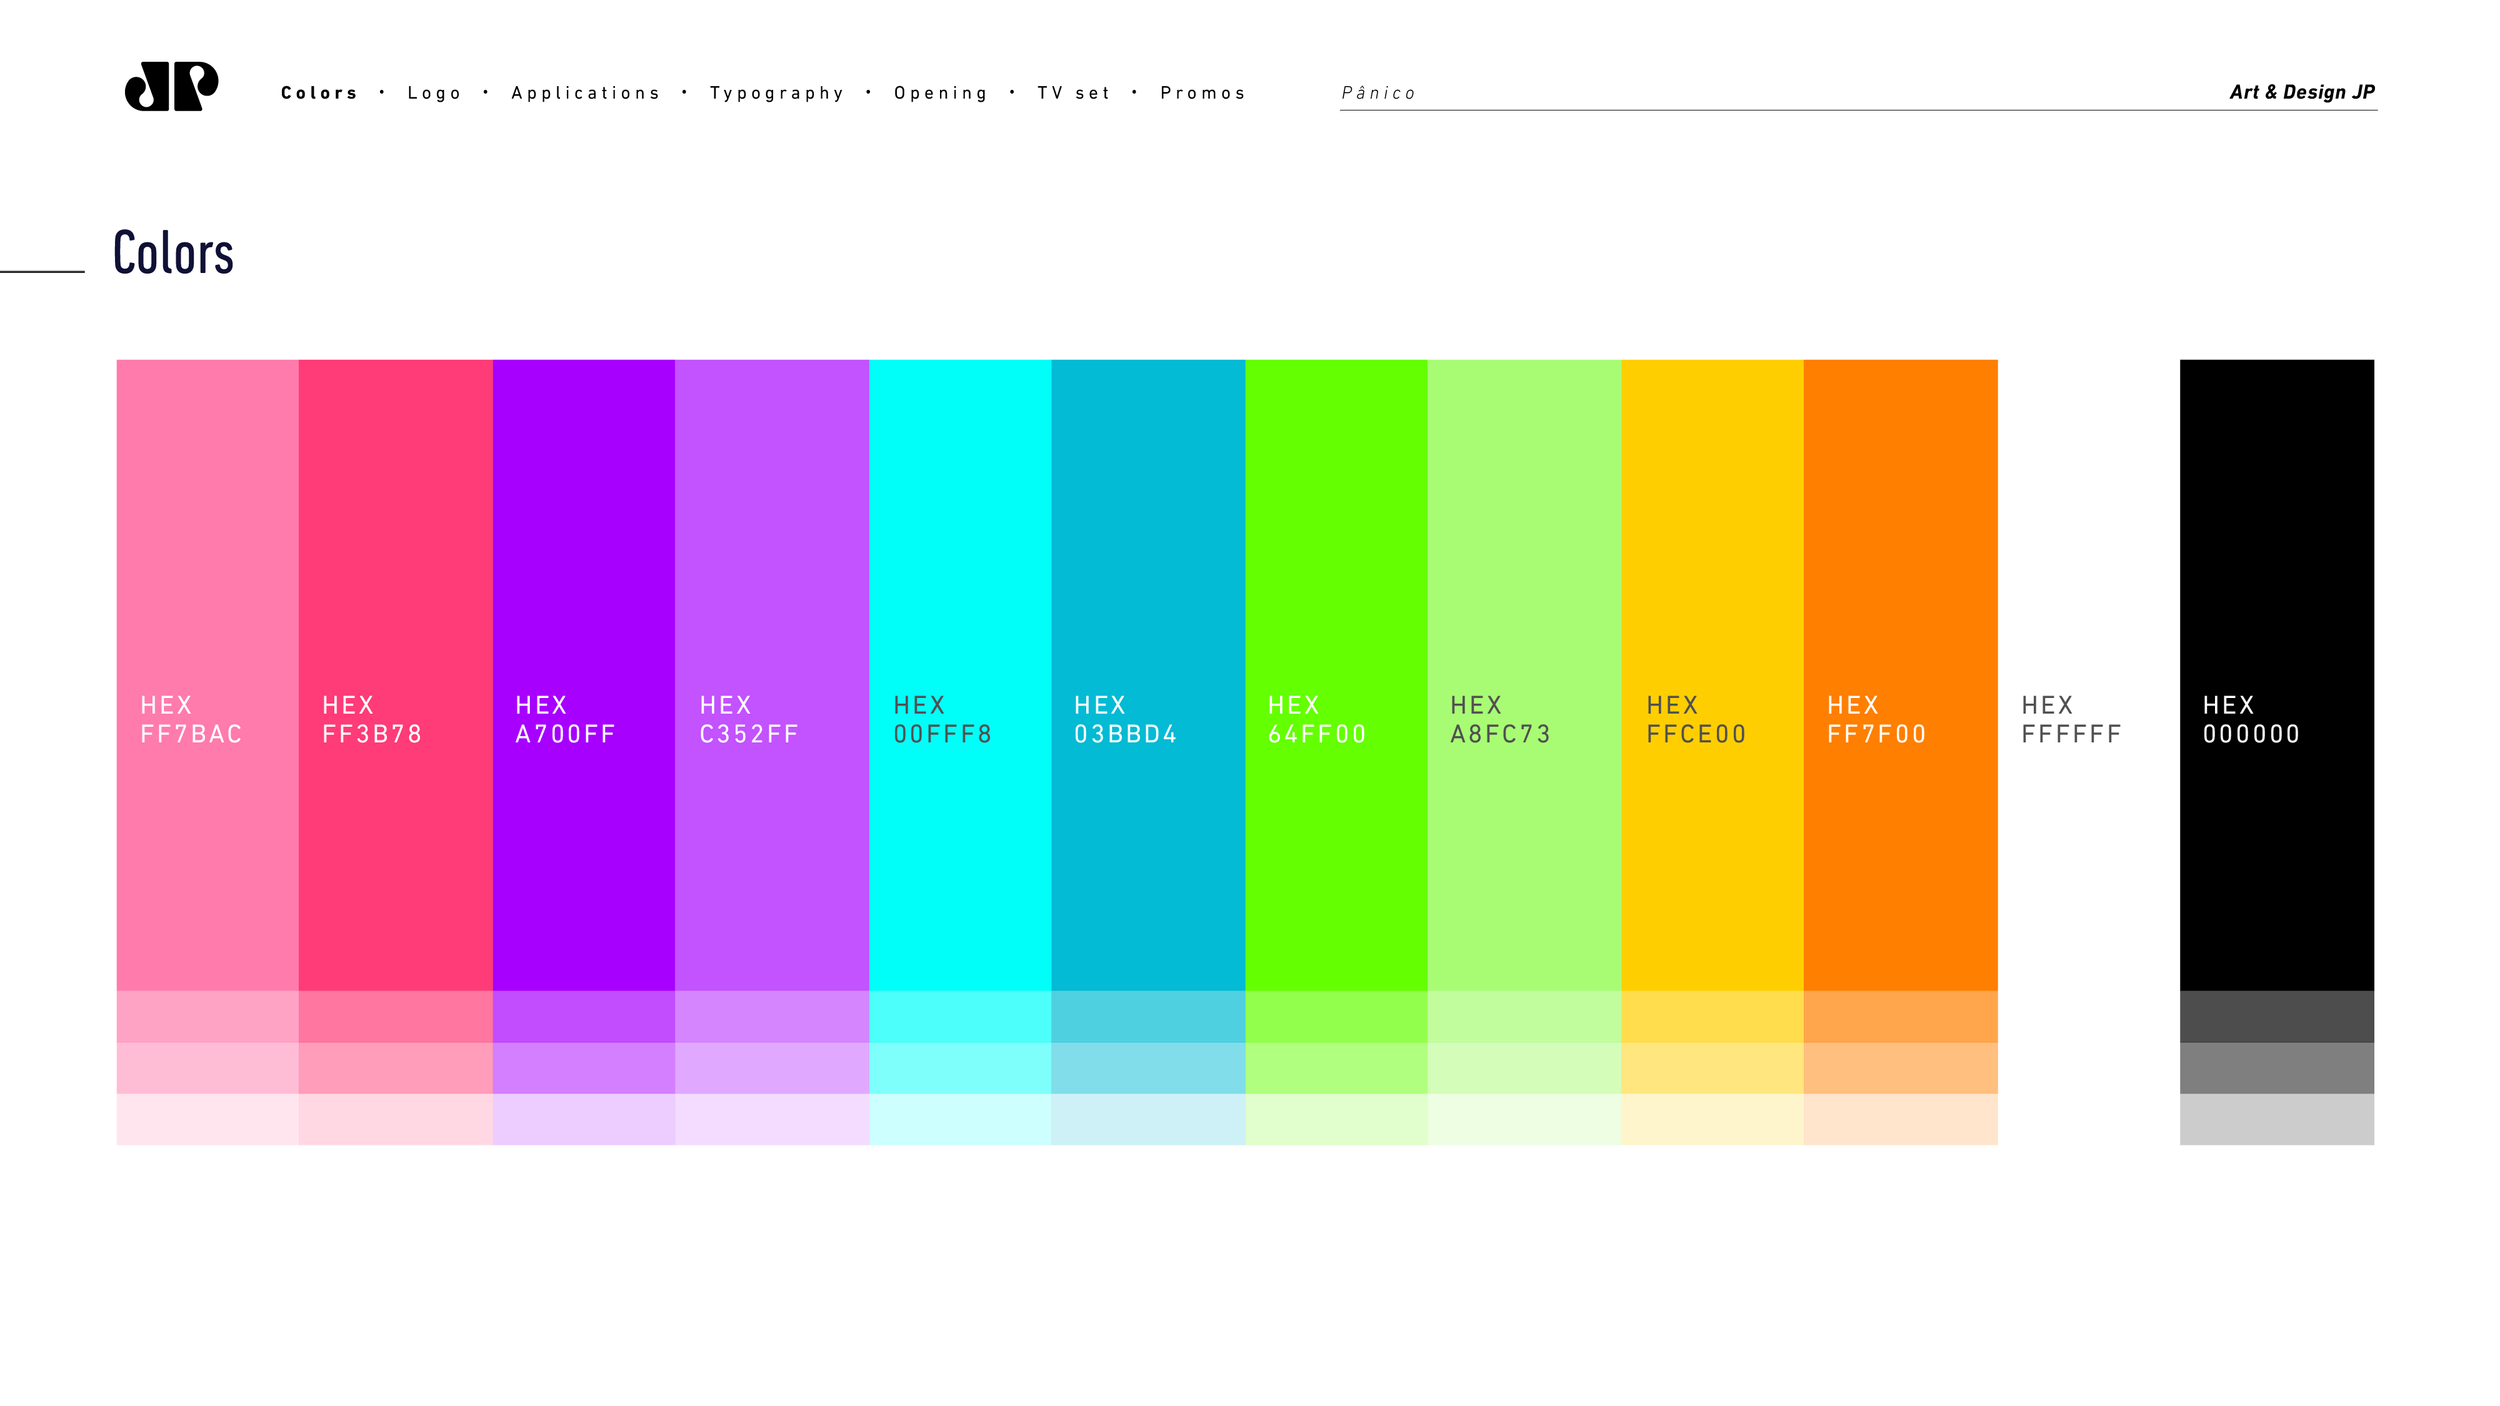
Task: Navigate to the Typography section
Action: pos(777,93)
